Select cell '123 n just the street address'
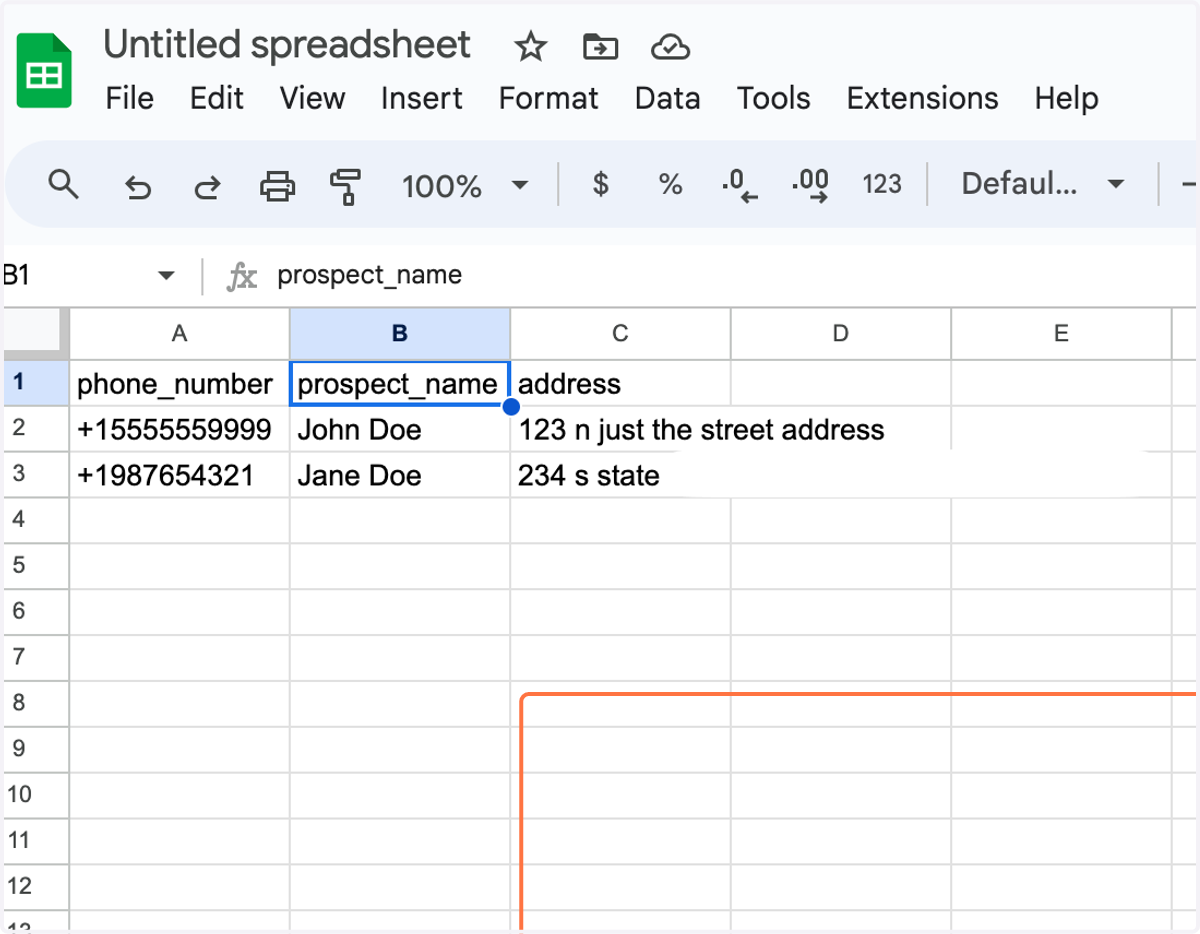This screenshot has height=934, width=1200. [620, 429]
